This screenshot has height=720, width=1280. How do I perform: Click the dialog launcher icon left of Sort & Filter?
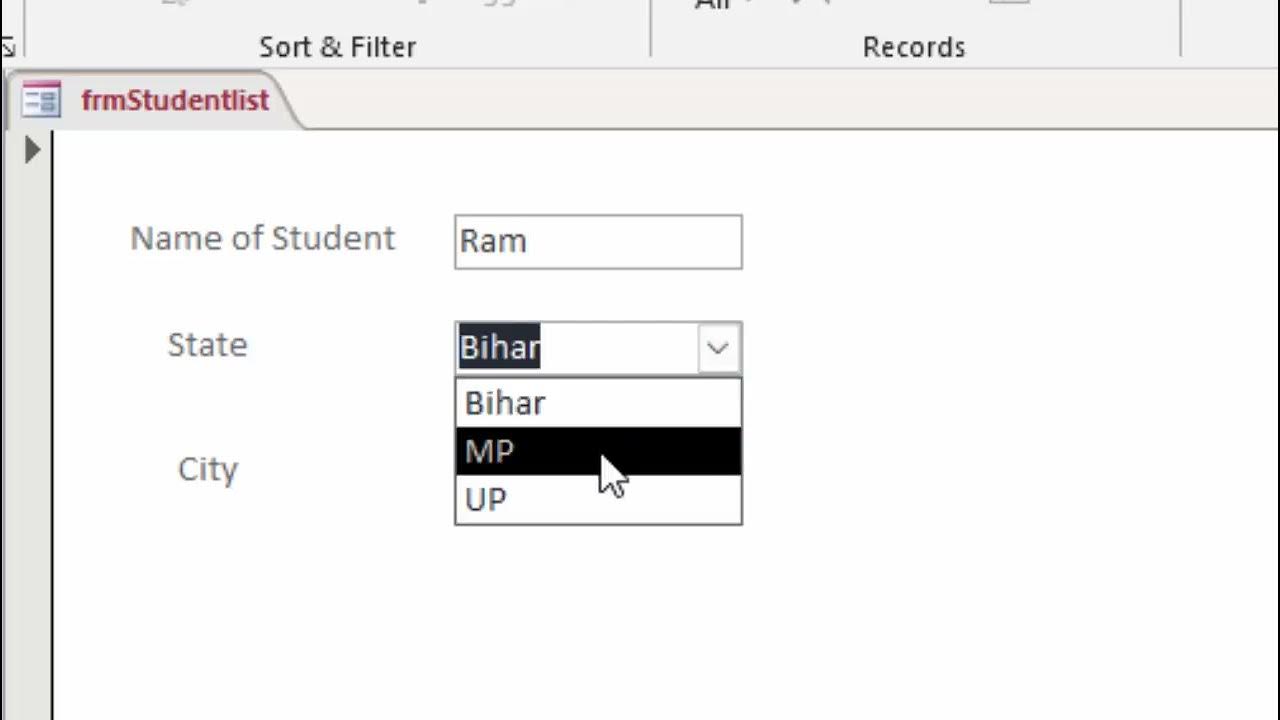(8, 47)
